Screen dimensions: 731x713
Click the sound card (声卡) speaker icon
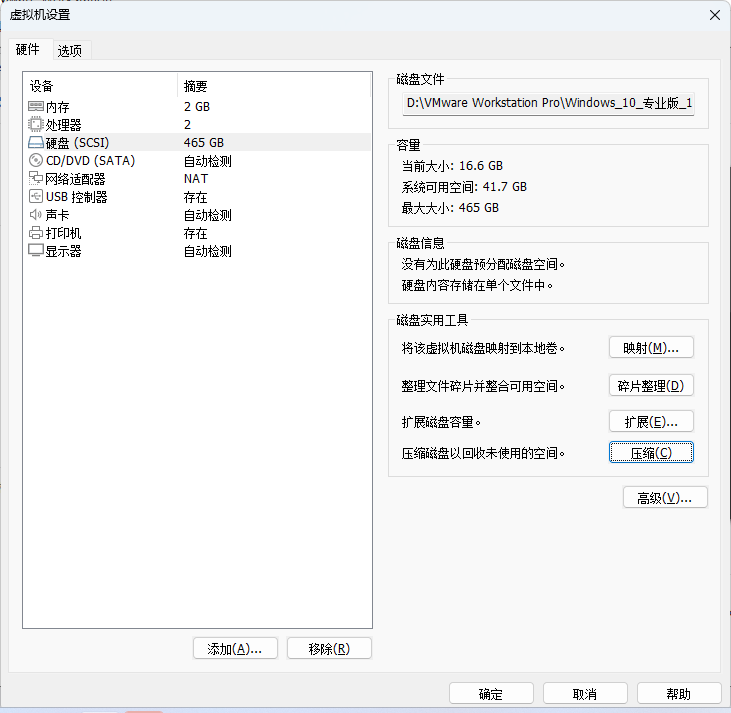[36, 215]
